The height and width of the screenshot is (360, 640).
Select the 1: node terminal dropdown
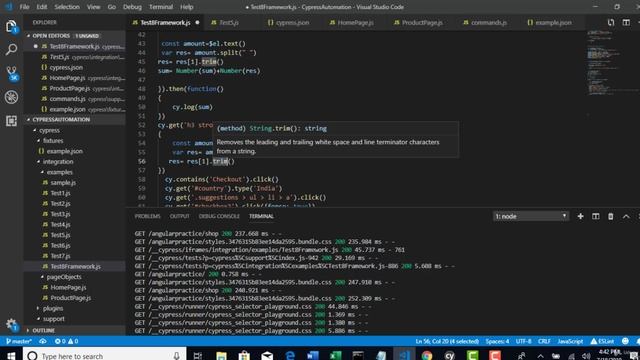pyautogui.click(x=530, y=216)
